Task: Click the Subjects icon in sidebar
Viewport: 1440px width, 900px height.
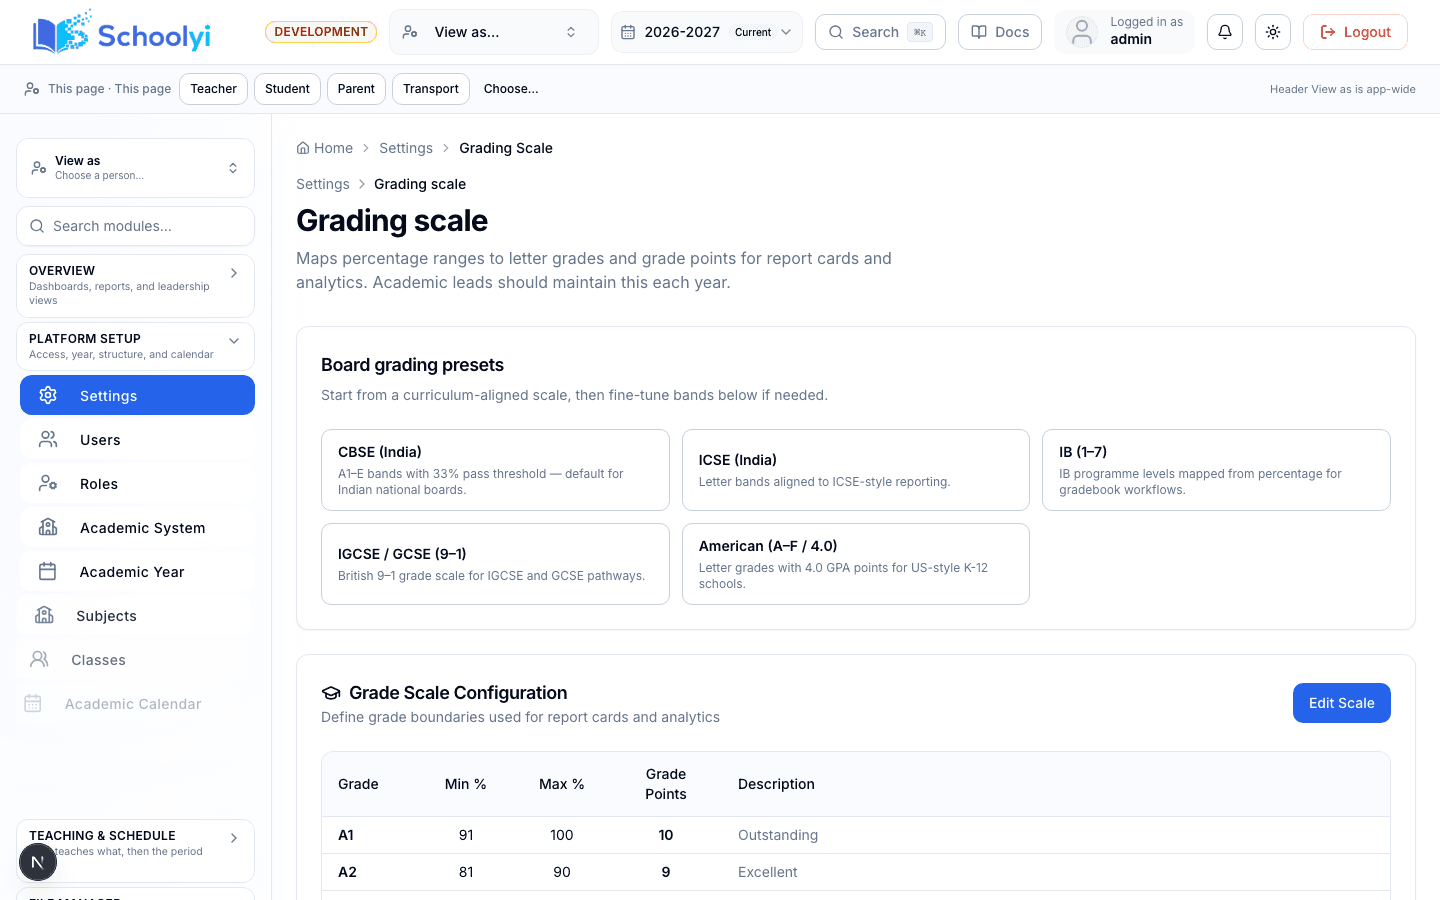Action: (x=44, y=615)
